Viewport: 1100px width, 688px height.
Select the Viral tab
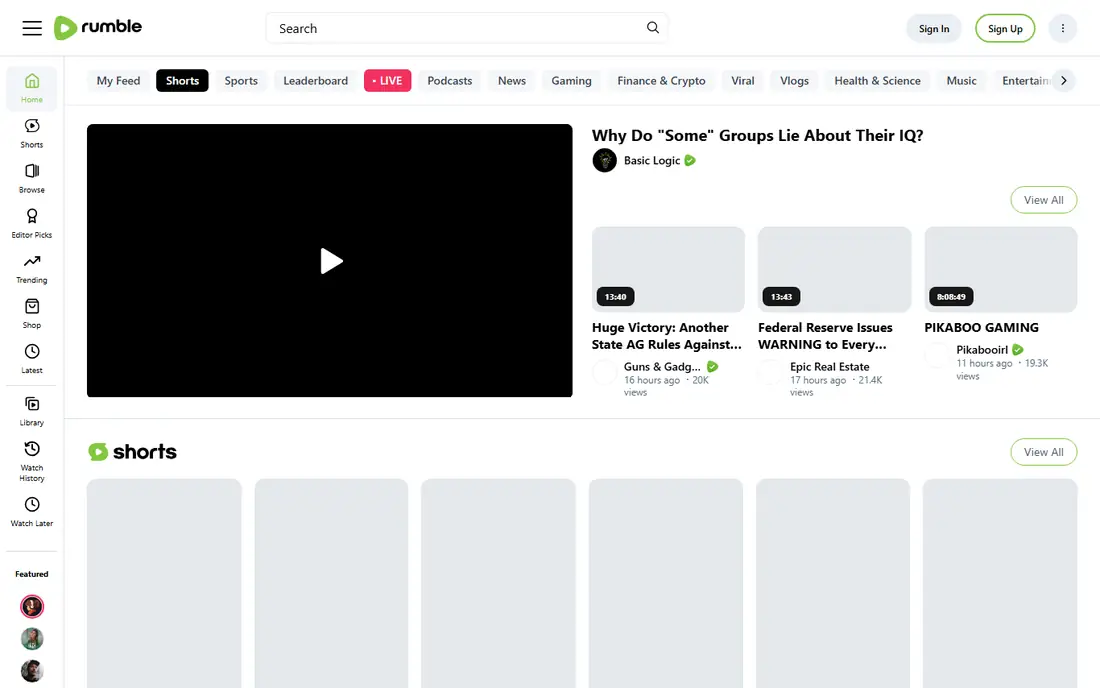pyautogui.click(x=742, y=81)
